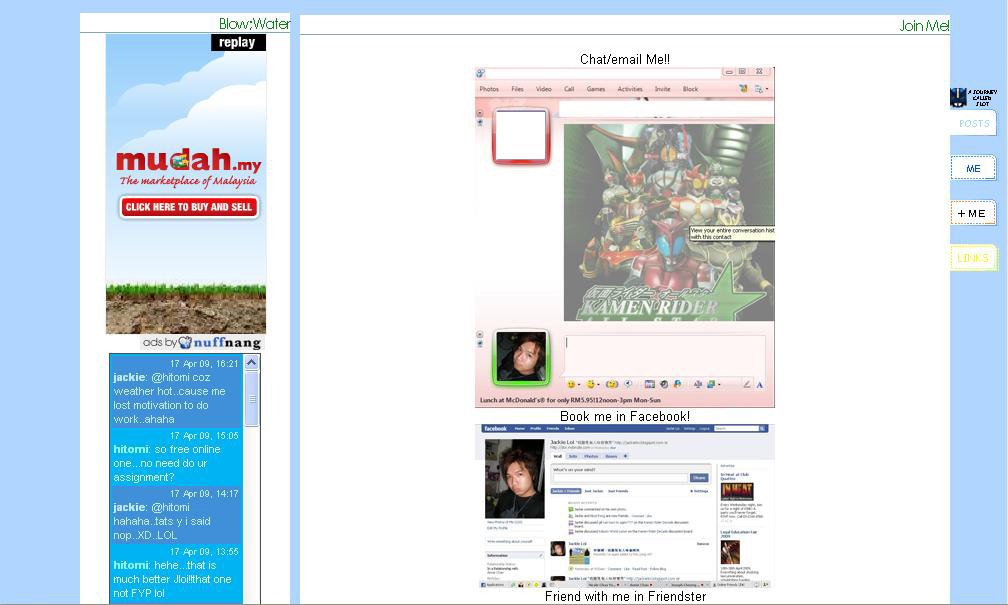
Task: Click the facebook logo in the embedded page
Action: tap(495, 428)
